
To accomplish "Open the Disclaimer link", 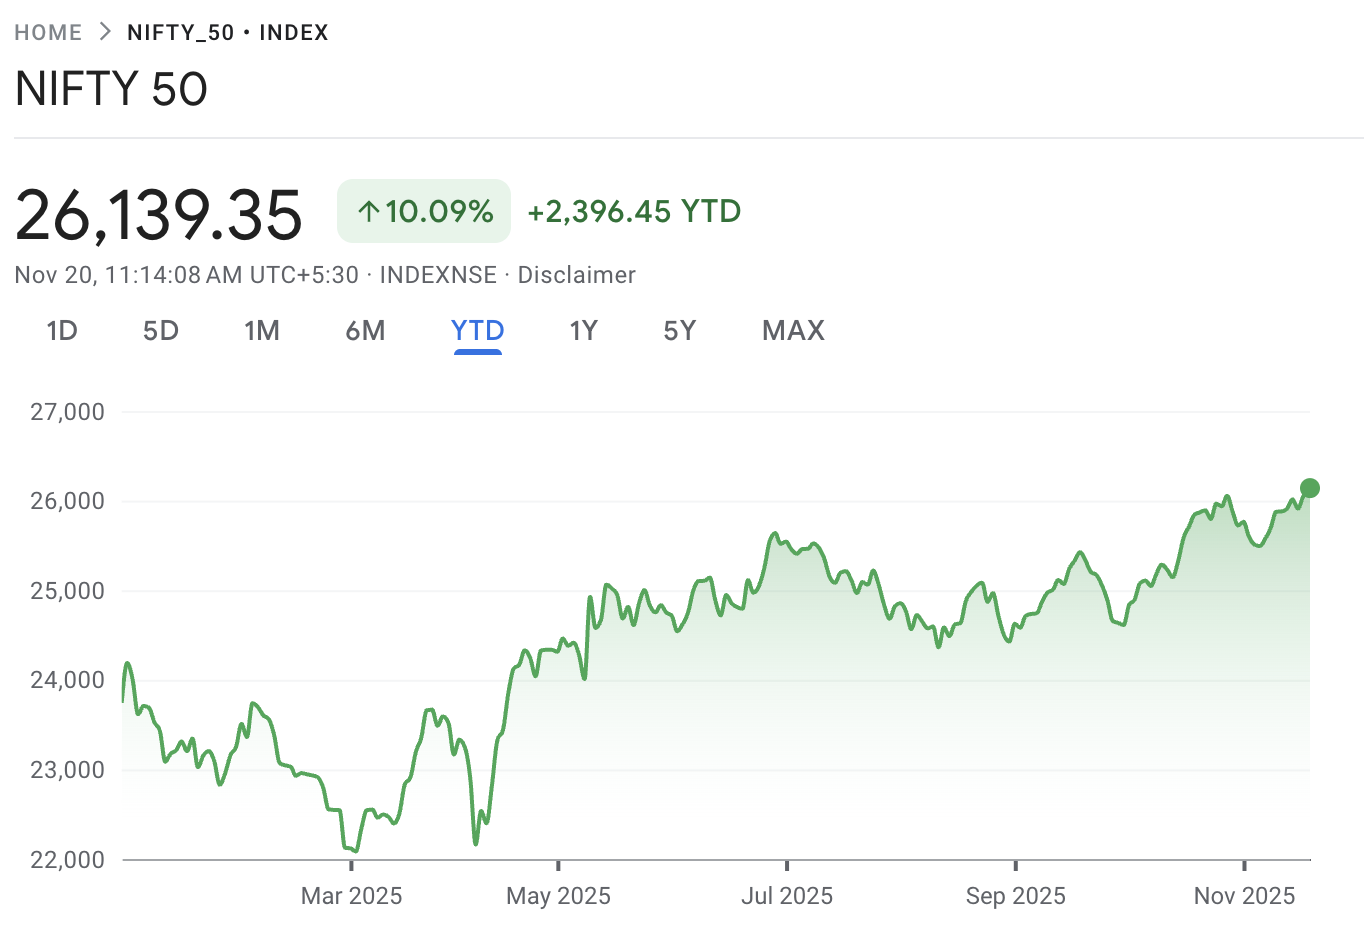I will [576, 274].
